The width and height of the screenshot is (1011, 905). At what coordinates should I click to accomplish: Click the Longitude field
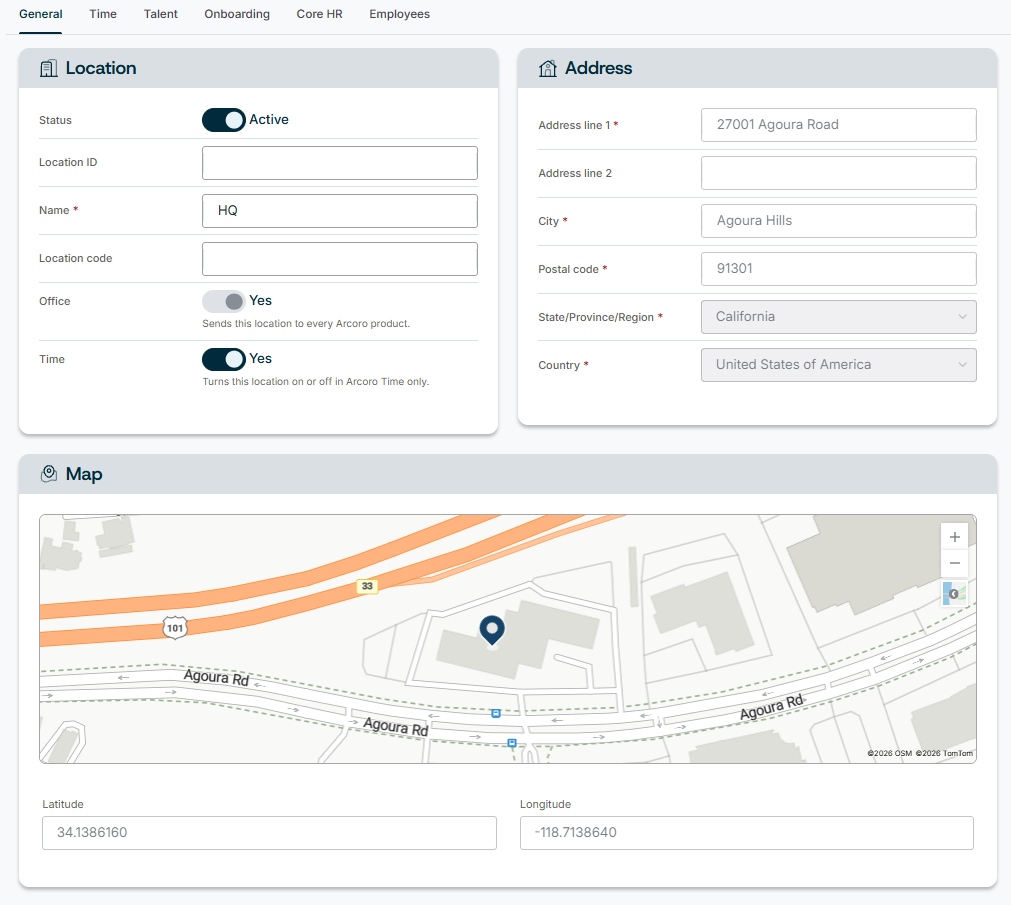pos(747,833)
